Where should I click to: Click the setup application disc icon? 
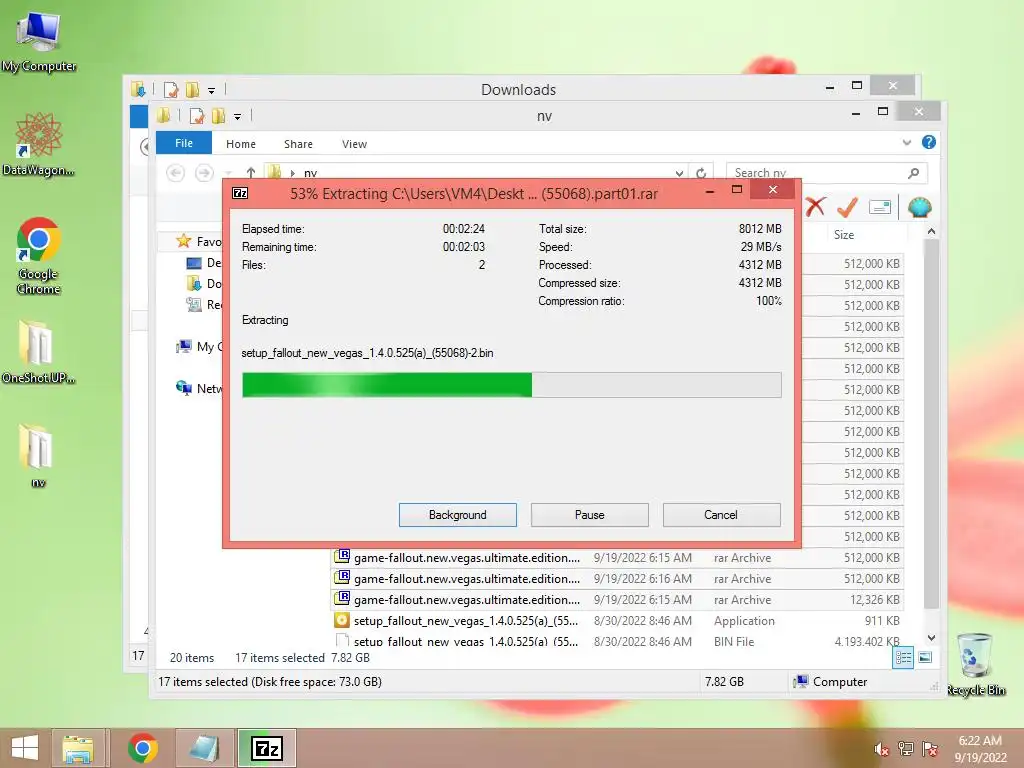342,620
